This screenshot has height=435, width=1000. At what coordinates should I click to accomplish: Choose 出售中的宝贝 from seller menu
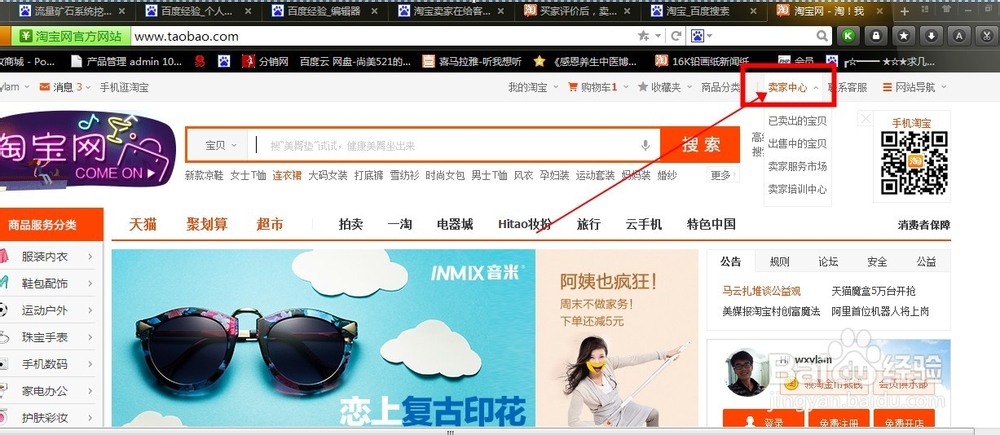(797, 144)
